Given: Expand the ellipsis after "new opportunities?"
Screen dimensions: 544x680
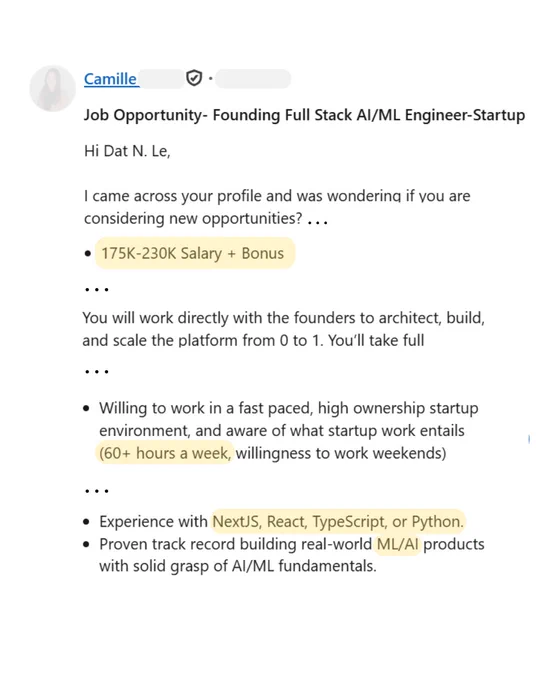Looking at the screenshot, I should point(317,222).
